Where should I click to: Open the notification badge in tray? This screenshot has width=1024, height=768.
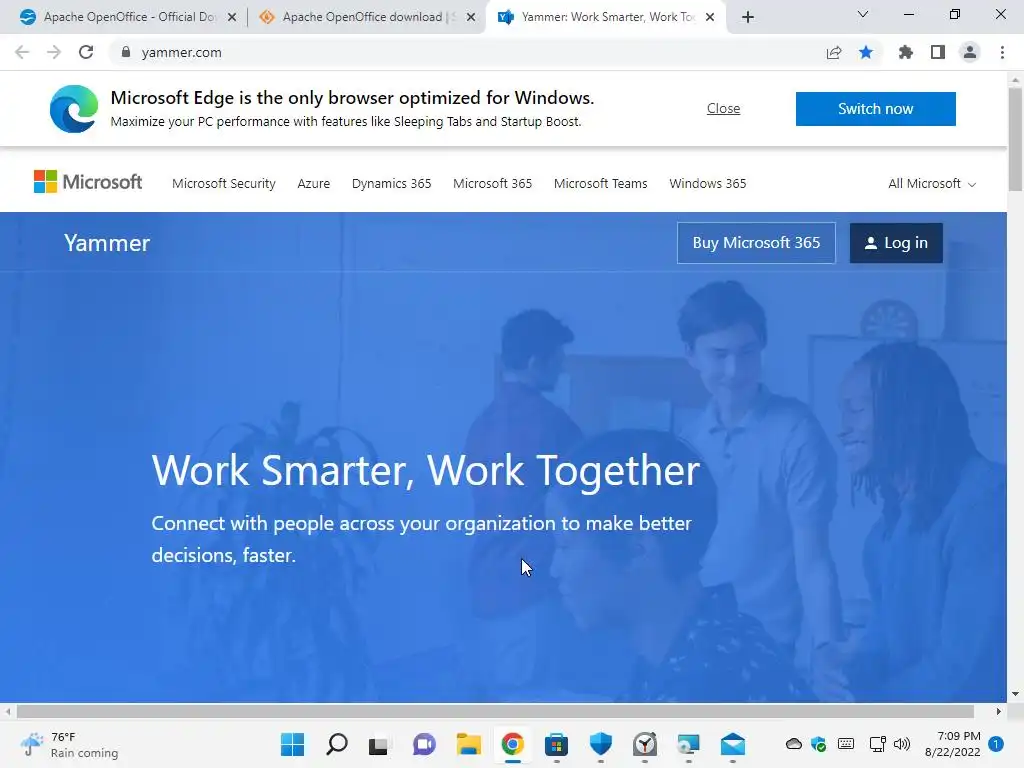coord(996,744)
